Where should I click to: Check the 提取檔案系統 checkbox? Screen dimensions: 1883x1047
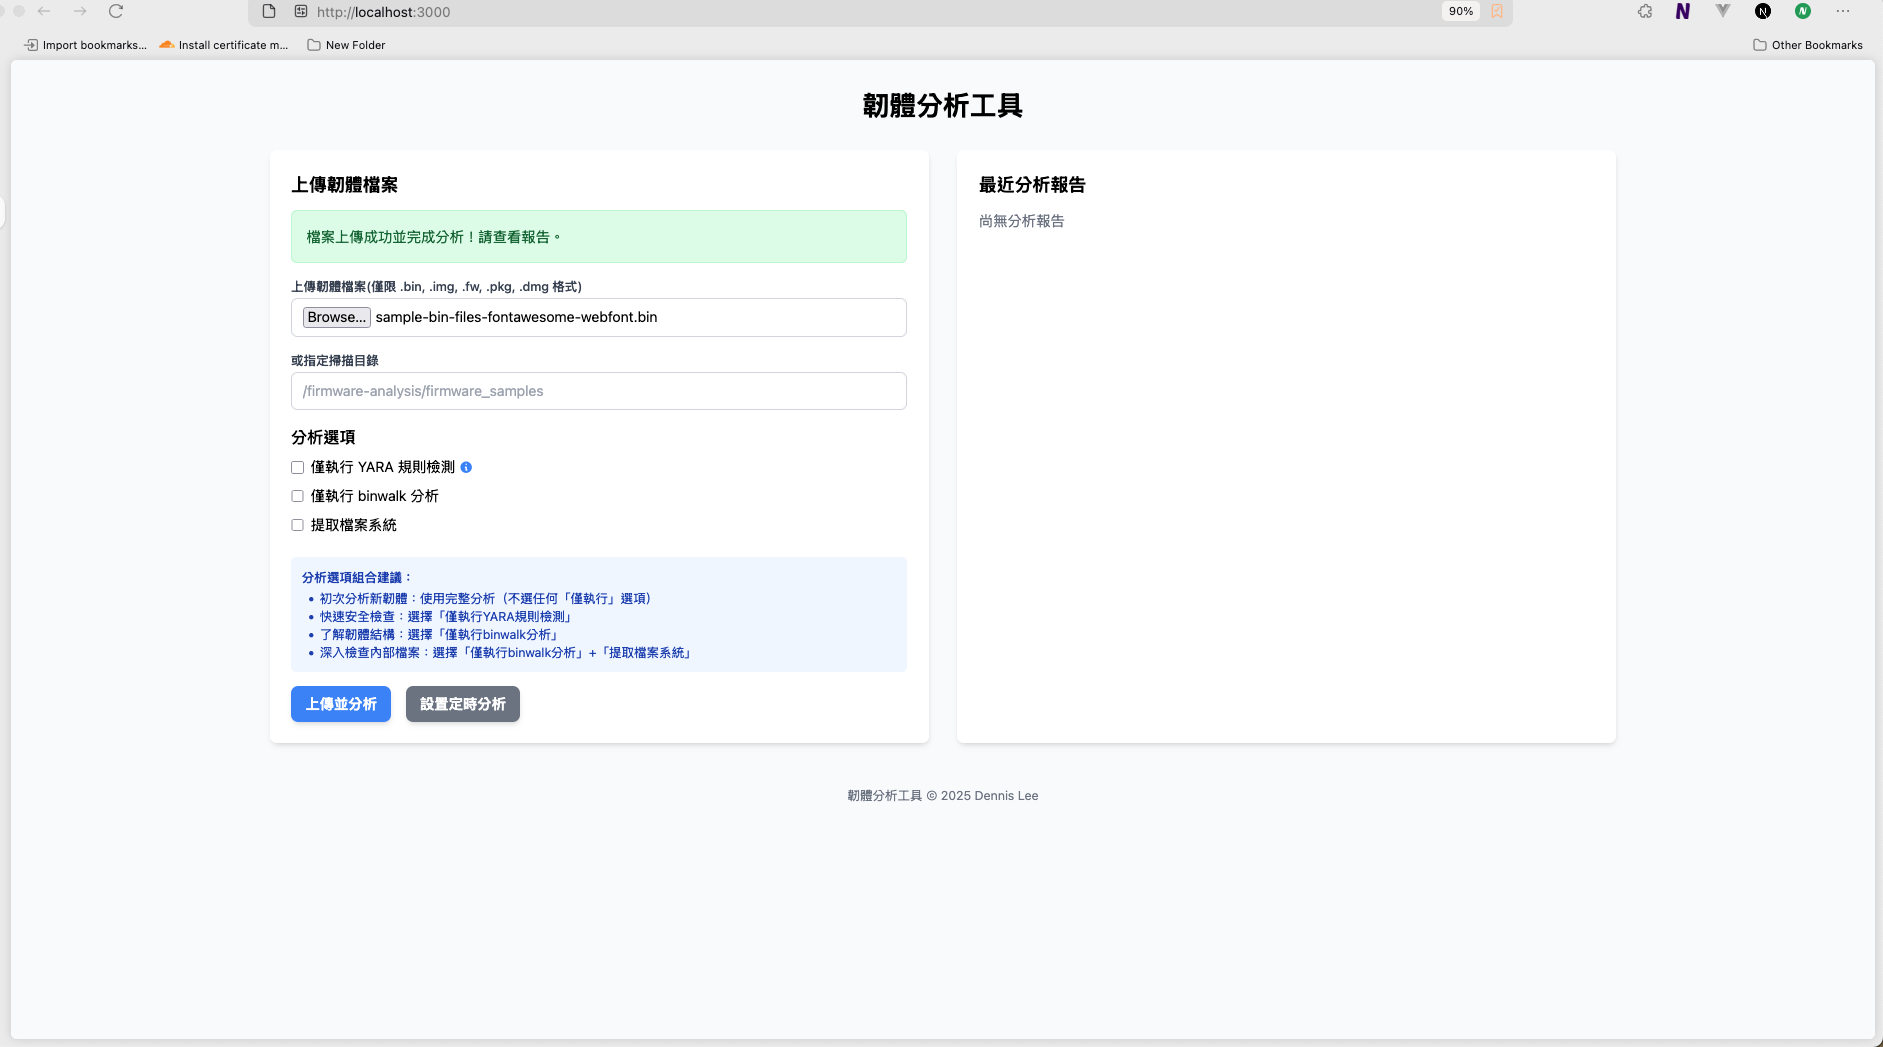(x=297, y=525)
